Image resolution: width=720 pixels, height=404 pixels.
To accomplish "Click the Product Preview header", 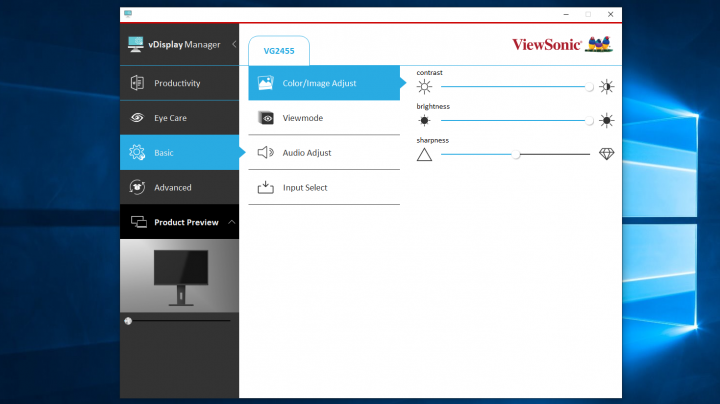I will tap(180, 222).
